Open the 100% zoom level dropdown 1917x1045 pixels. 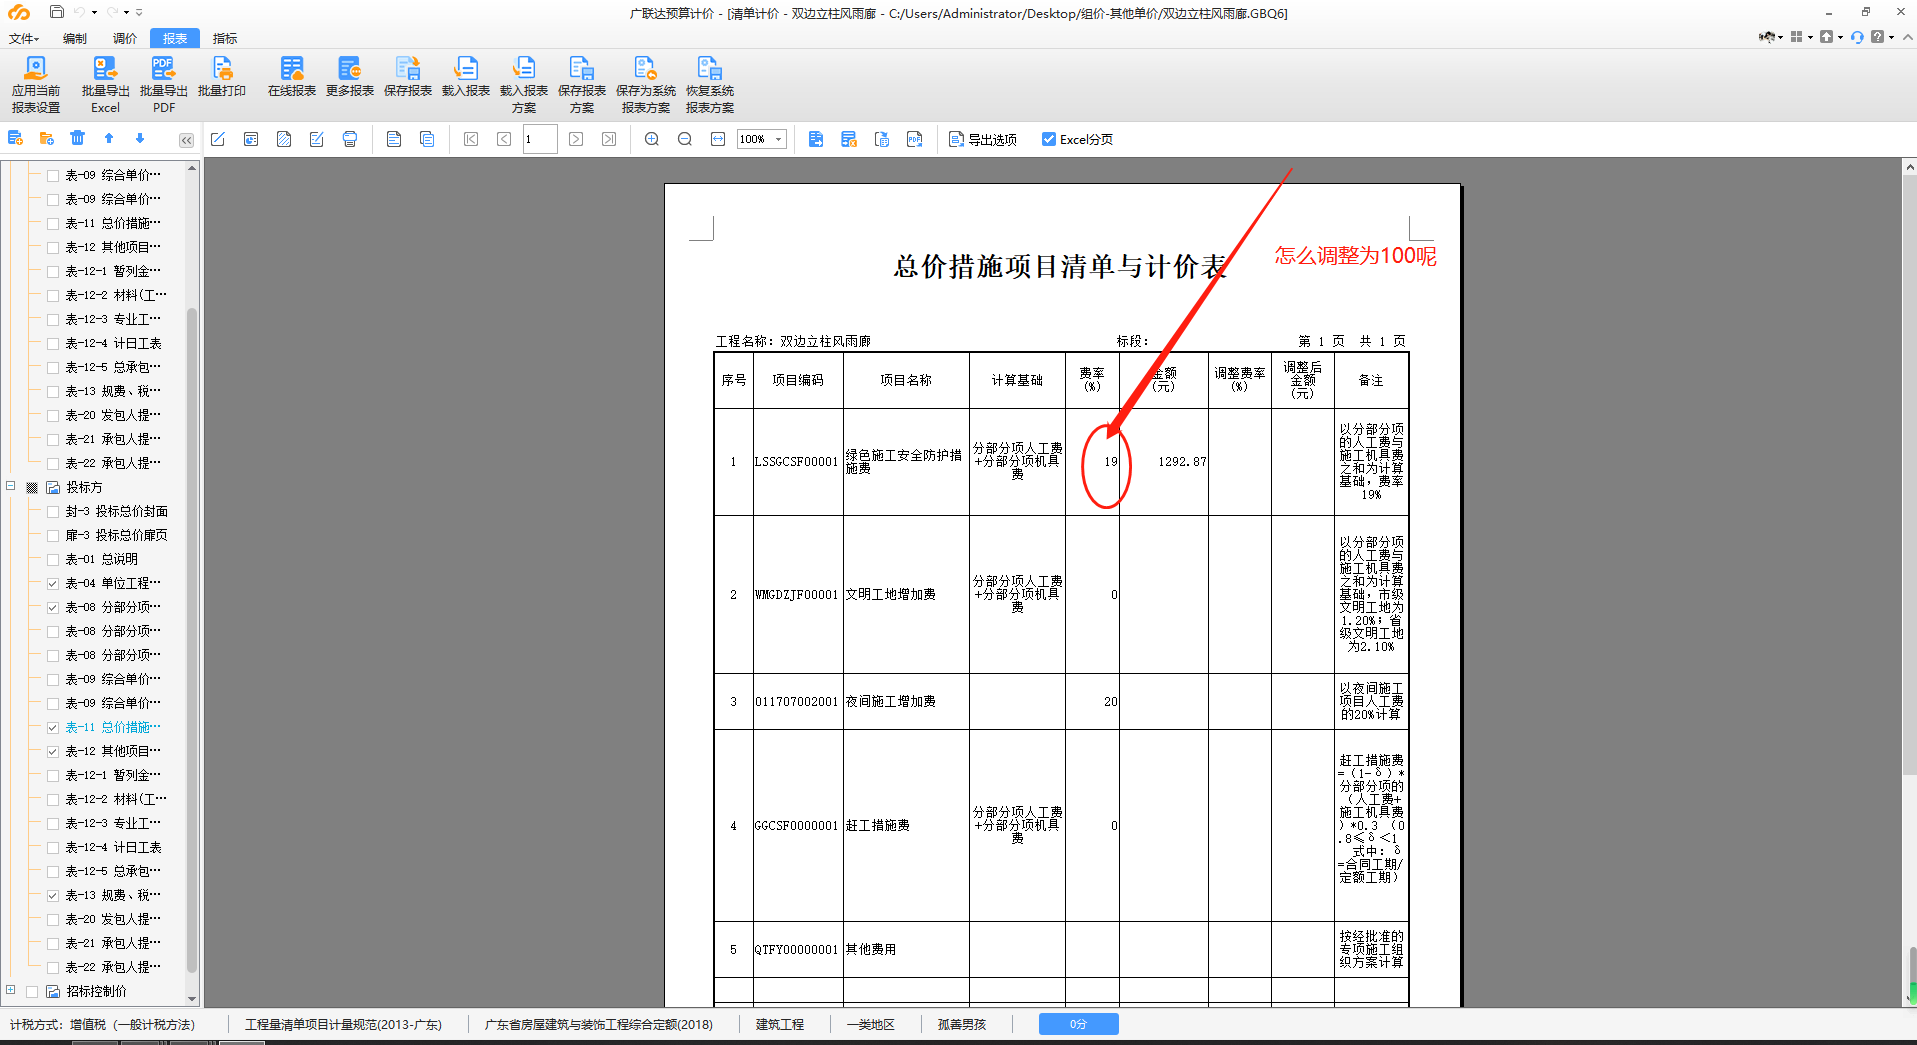[x=779, y=139]
